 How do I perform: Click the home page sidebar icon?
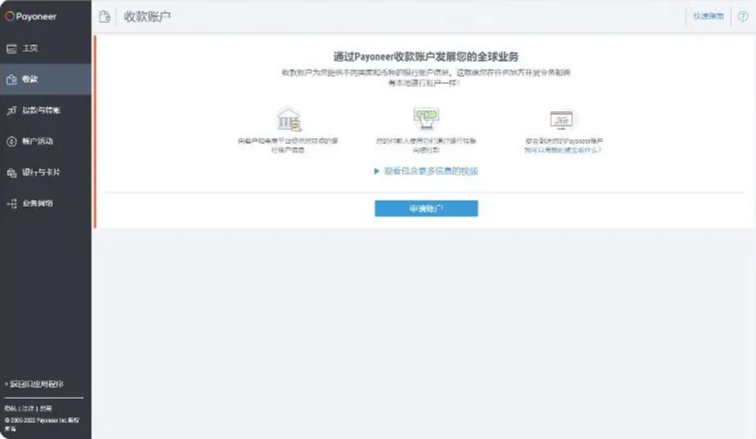tap(12, 49)
